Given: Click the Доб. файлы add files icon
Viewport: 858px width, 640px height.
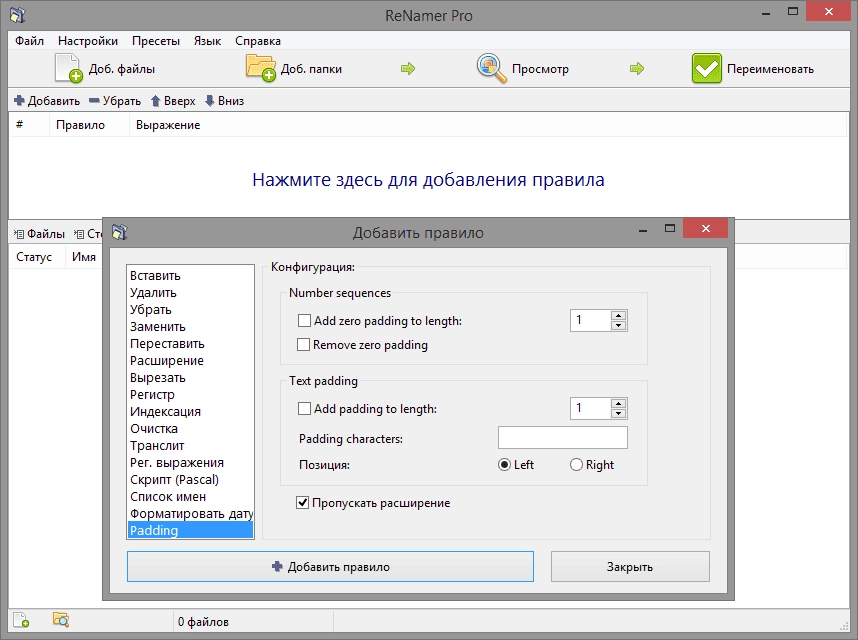Looking at the screenshot, I should pyautogui.click(x=68, y=68).
